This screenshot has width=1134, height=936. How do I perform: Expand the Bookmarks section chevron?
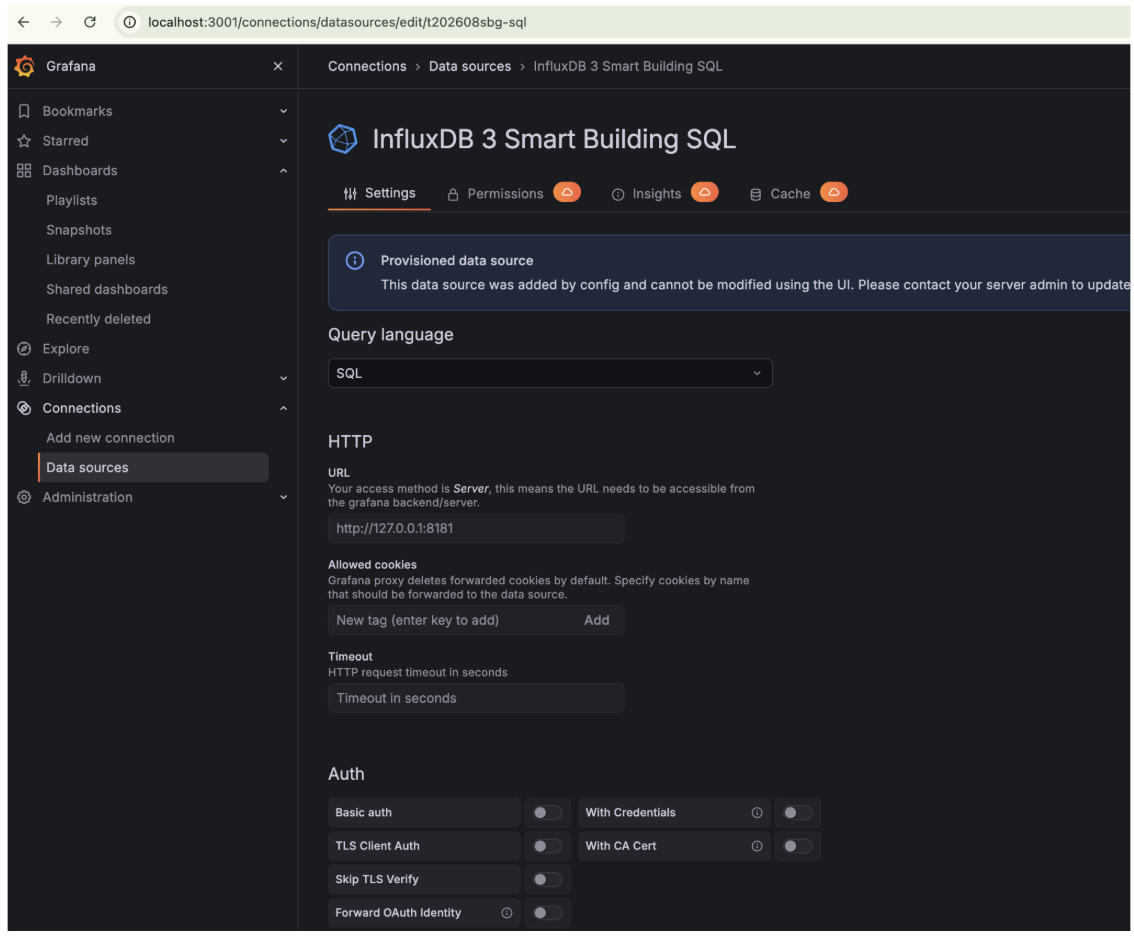(x=284, y=111)
